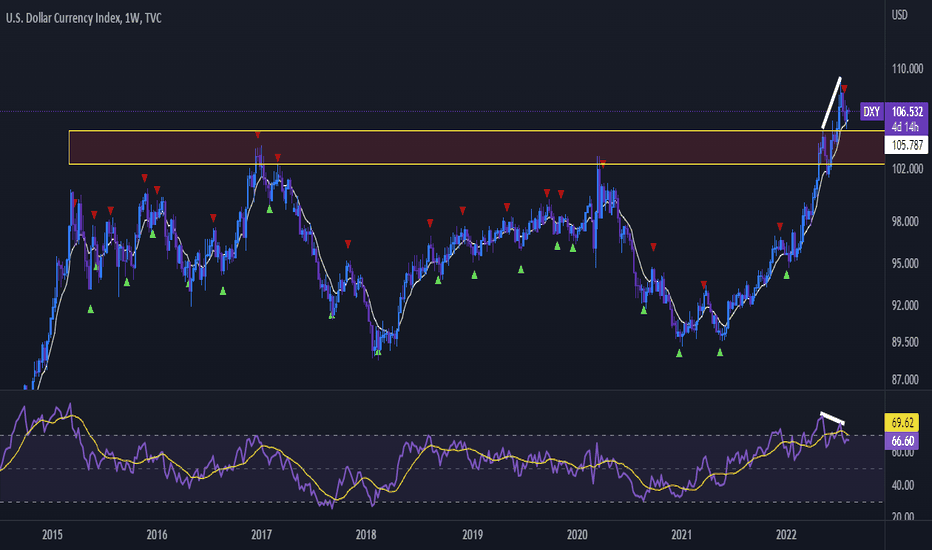Viewport: 932px width, 550px height.
Task: Click the 2015 time axis label
Action: click(52, 535)
